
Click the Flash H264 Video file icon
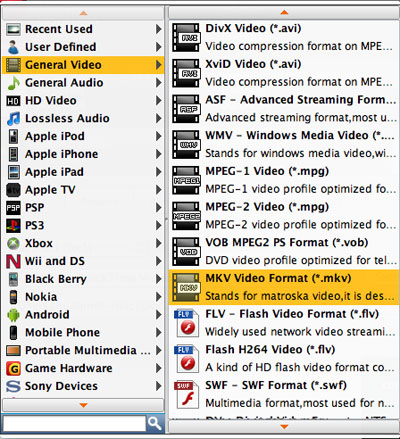coord(186,358)
